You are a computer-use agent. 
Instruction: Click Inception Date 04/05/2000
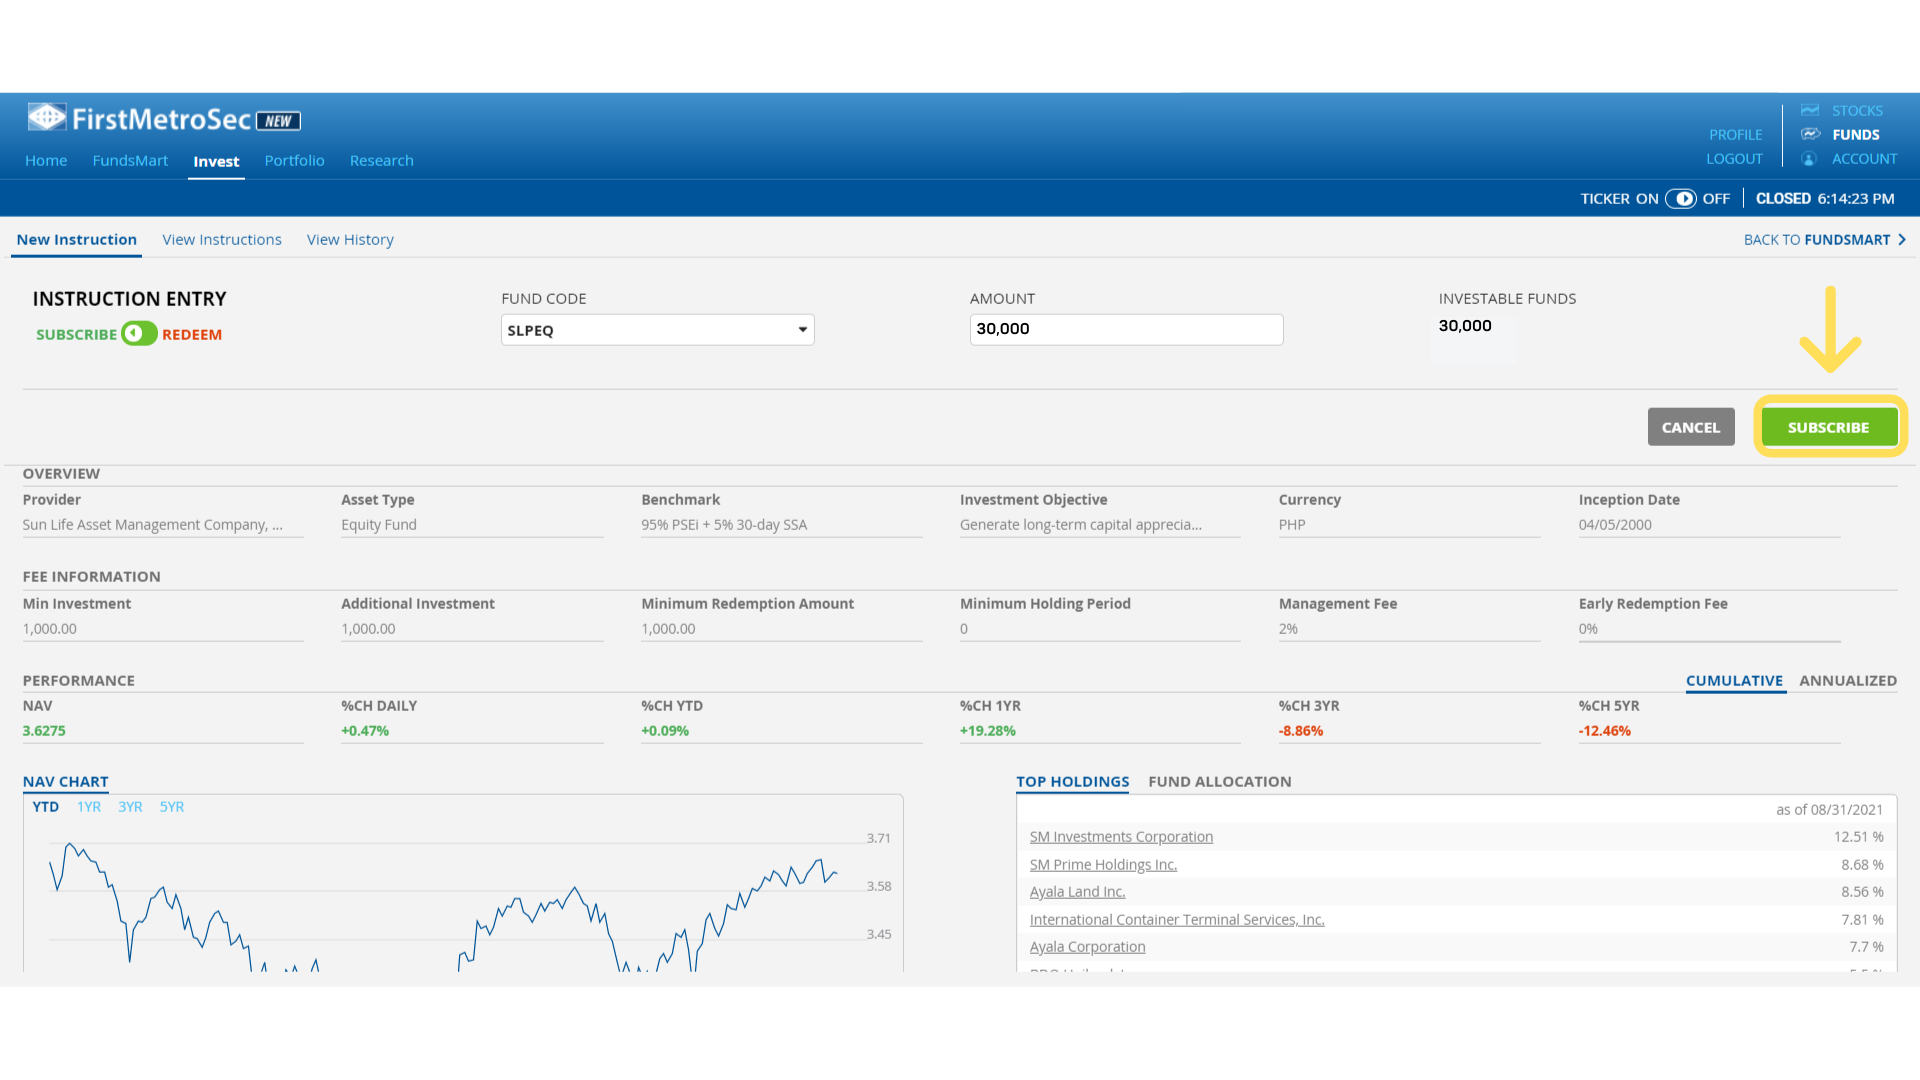[x=1615, y=525]
